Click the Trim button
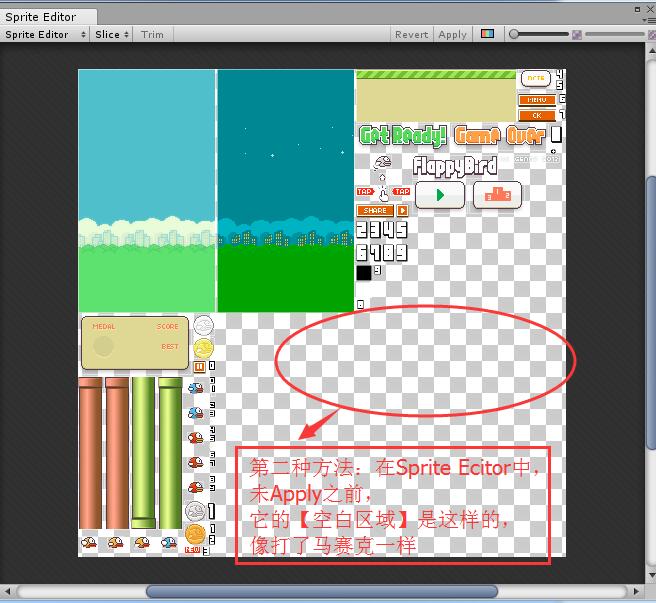The width and height of the screenshot is (656, 603). pyautogui.click(x=152, y=34)
